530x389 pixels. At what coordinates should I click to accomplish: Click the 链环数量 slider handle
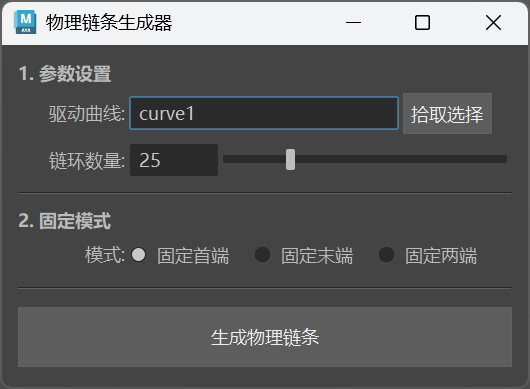click(290, 160)
